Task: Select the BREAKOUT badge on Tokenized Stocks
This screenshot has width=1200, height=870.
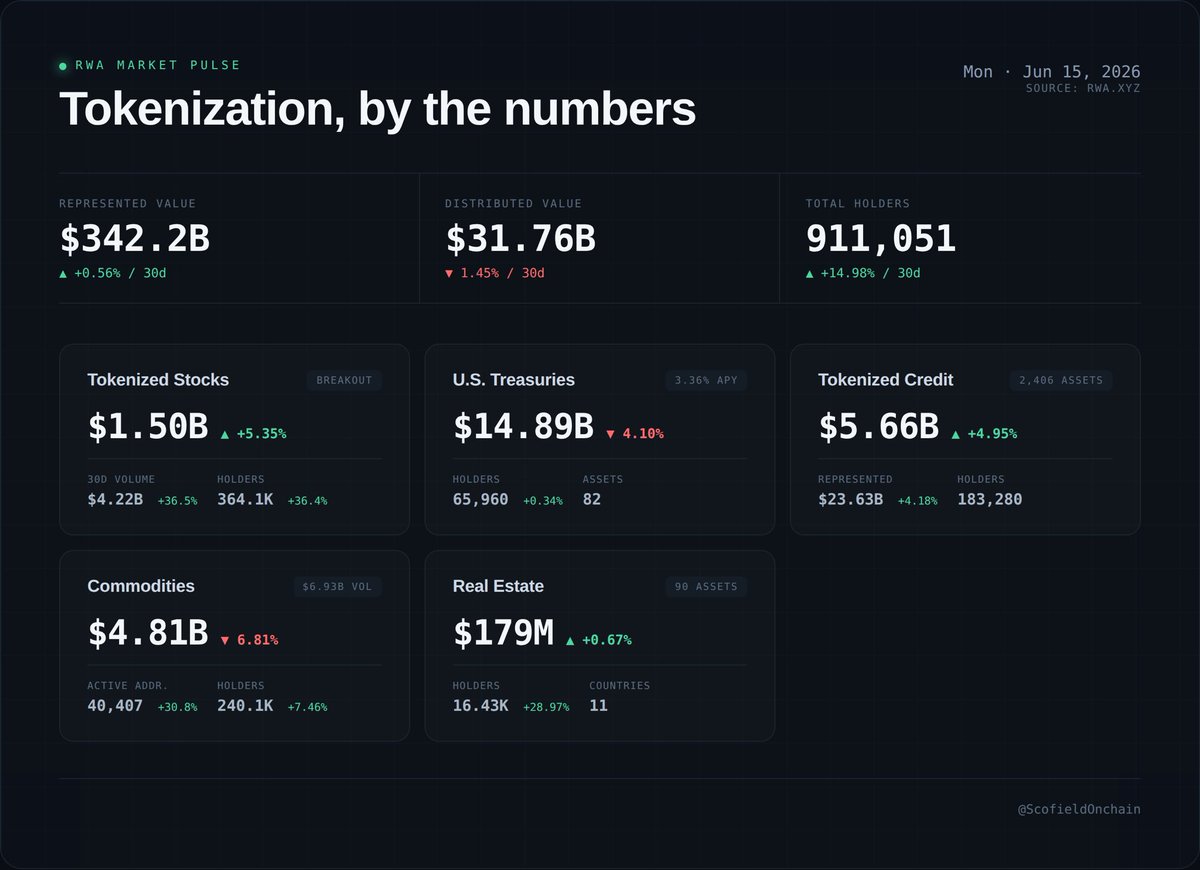Action: (344, 380)
